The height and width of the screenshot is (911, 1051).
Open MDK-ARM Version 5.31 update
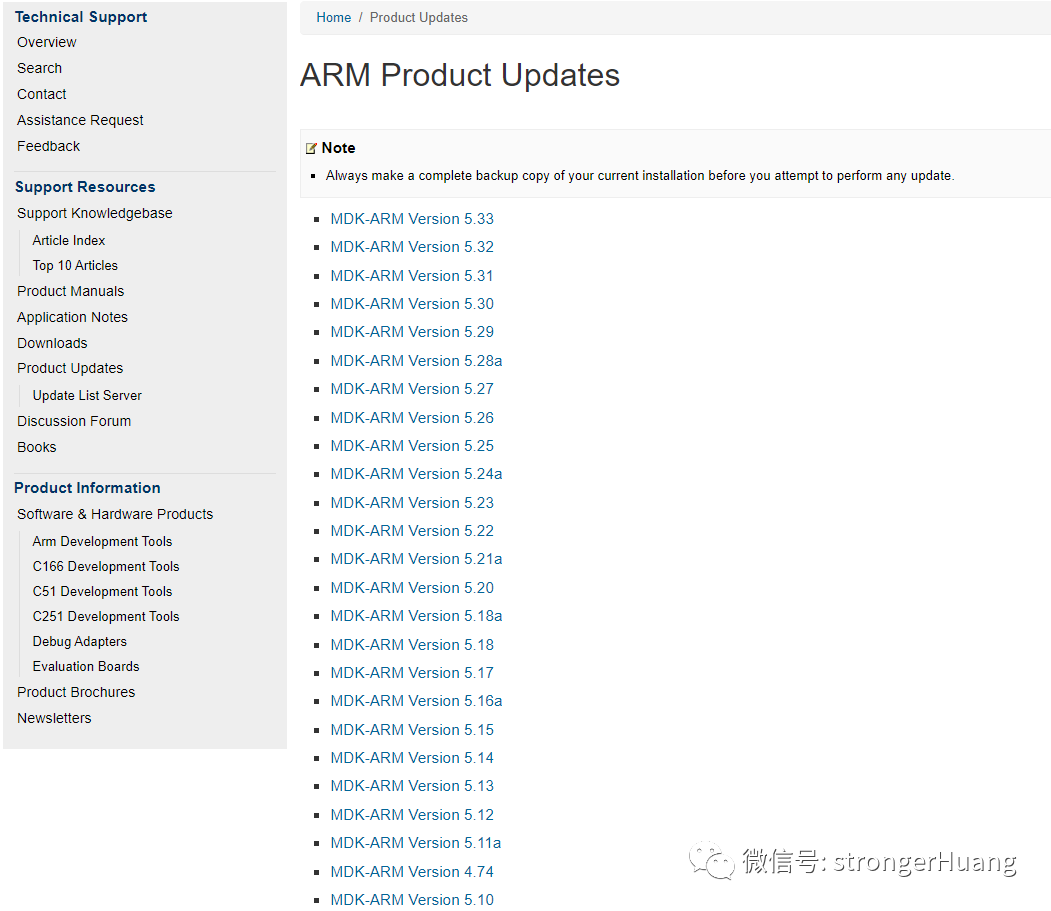coord(412,276)
